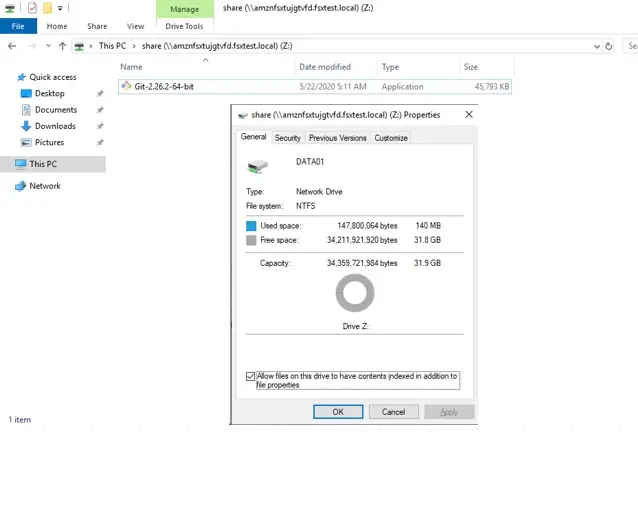
Task: Open the Customize Quick Access Toolbar dropdown arrow
Action: (x=60, y=8)
